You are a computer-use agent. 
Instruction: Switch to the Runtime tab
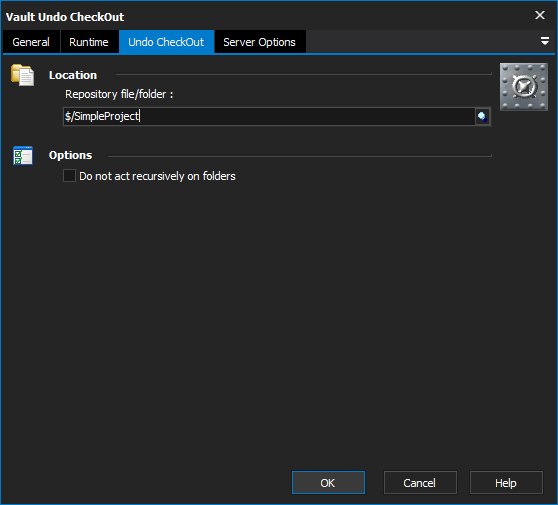tap(89, 42)
